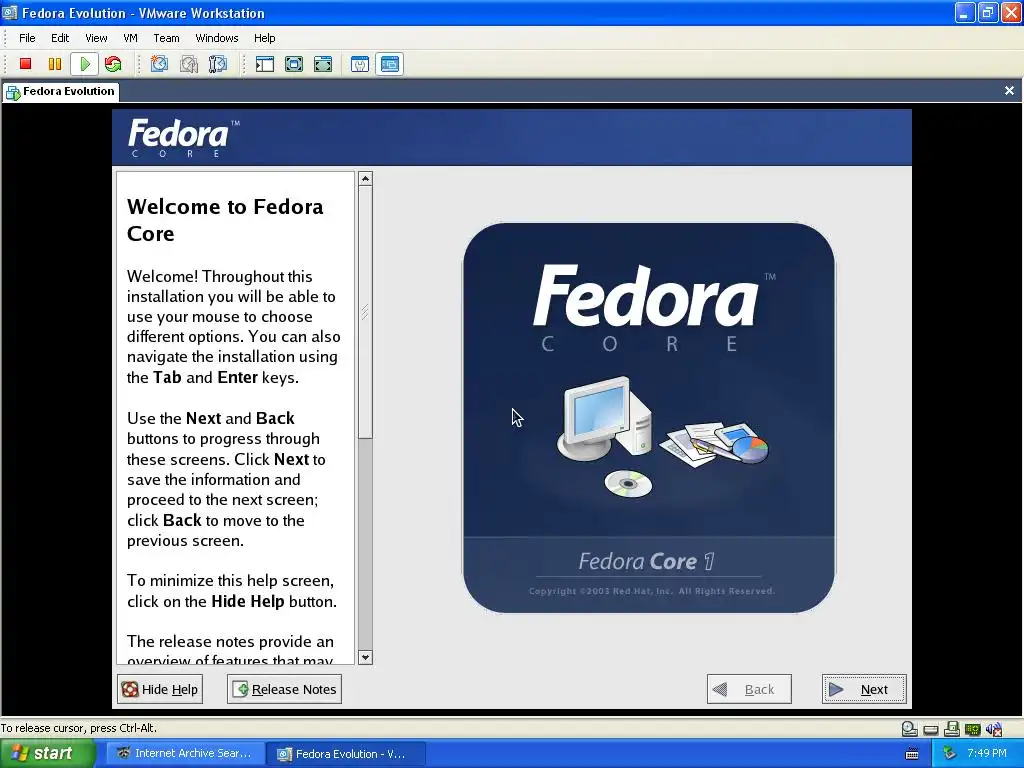Image resolution: width=1024 pixels, height=768 pixels.
Task: Click the Windows start button
Action: coord(46,754)
